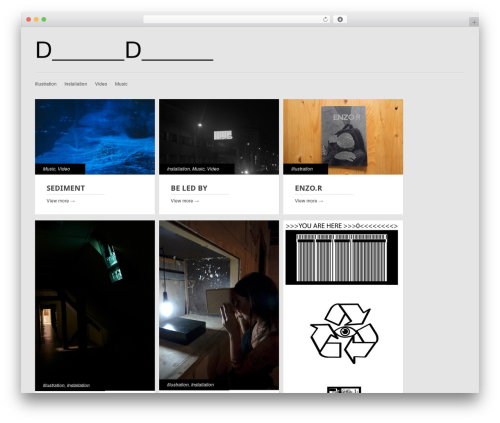Open a new tab with plus button
This screenshot has height=423, width=500.
(x=474, y=22)
